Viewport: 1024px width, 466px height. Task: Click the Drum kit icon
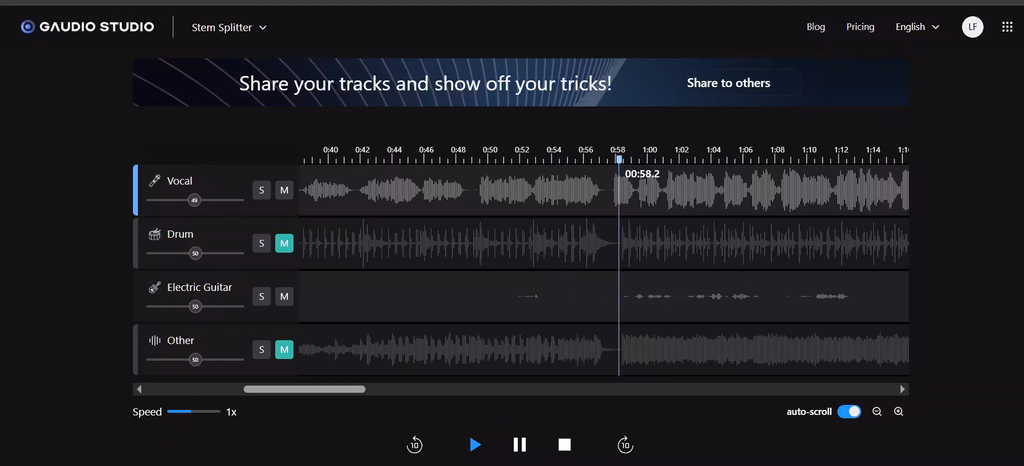point(155,234)
